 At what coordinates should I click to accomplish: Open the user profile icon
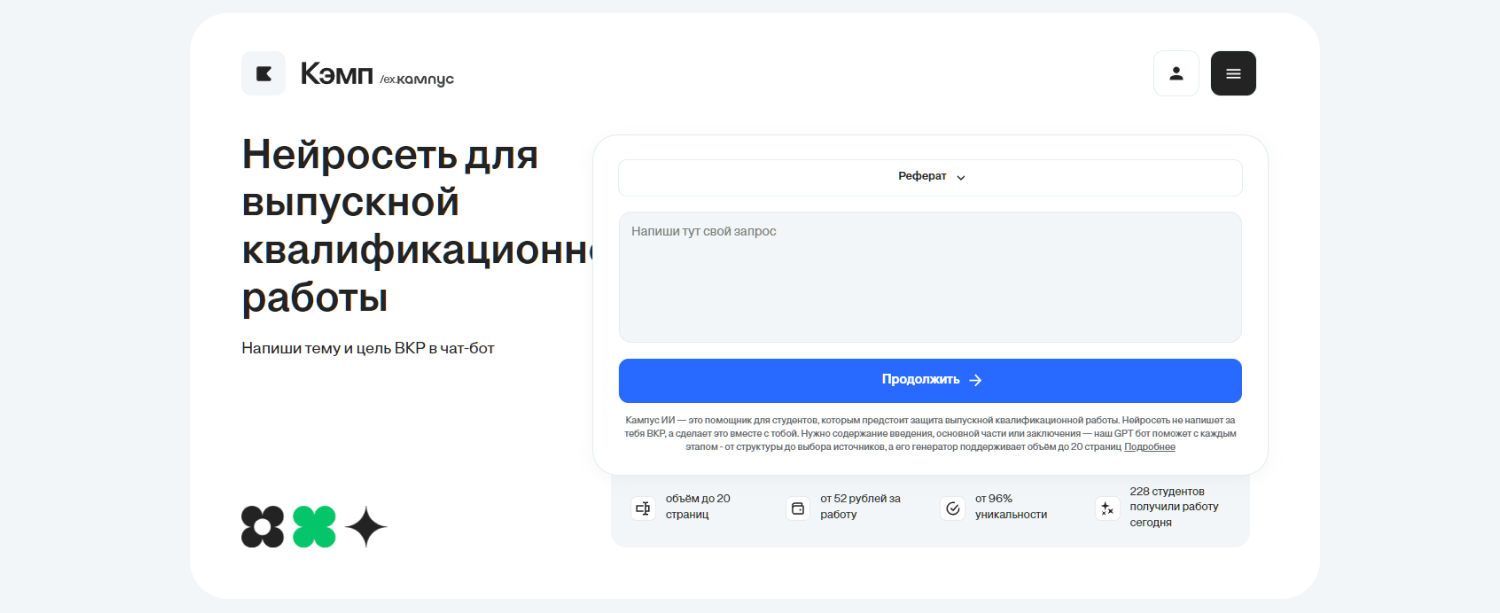point(1176,73)
